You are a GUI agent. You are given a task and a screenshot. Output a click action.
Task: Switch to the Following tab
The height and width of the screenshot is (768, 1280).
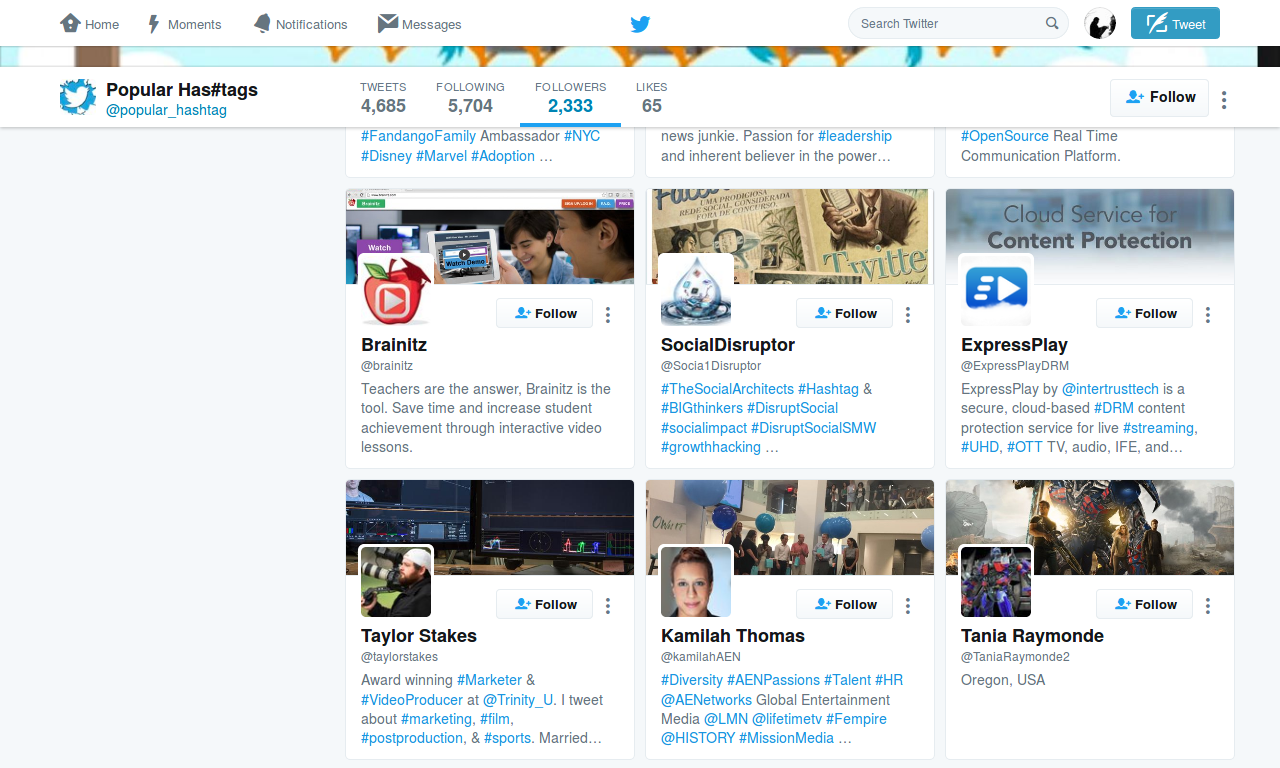470,97
